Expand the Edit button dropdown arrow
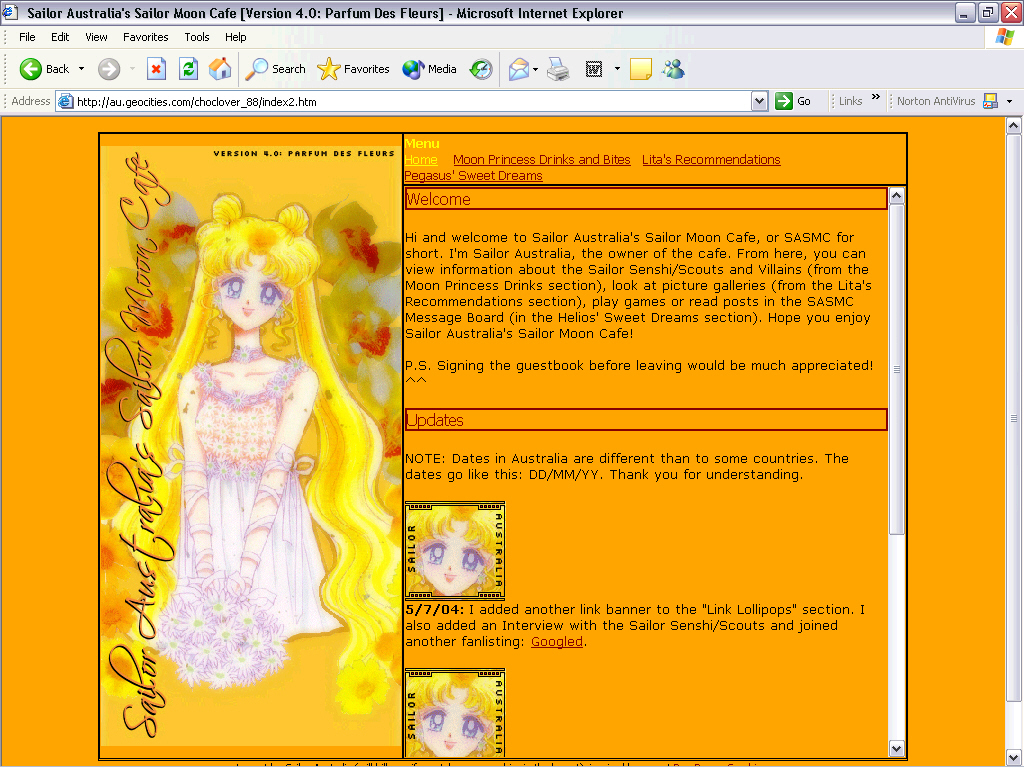 point(617,69)
